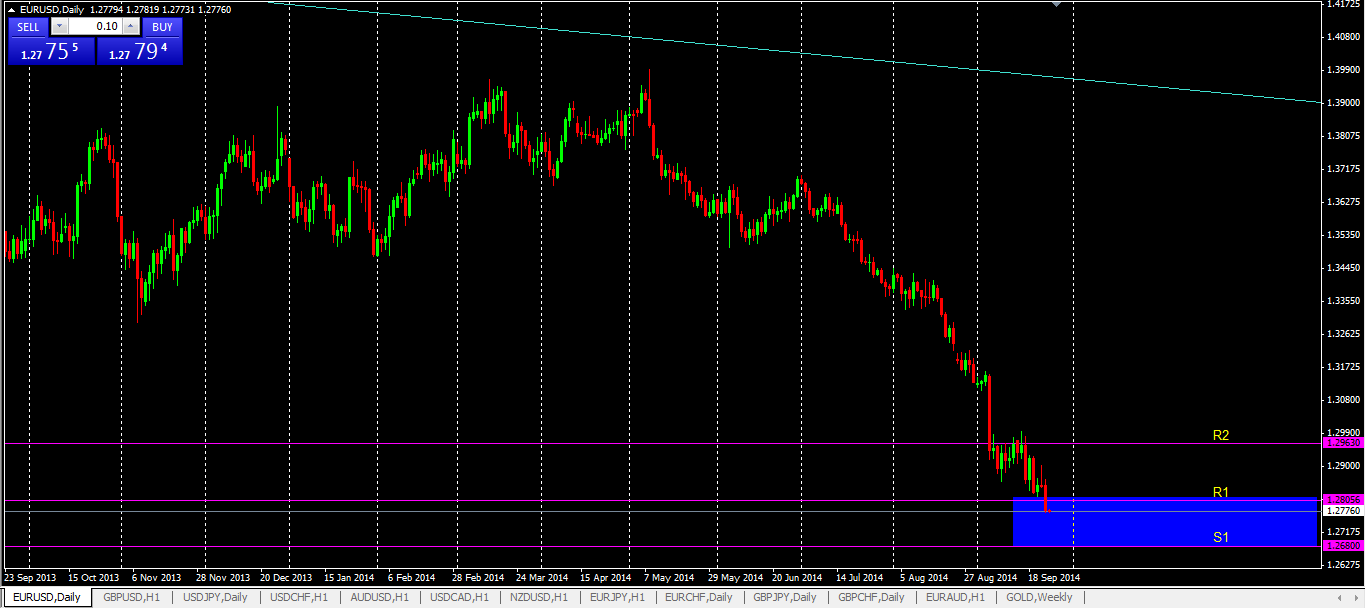Image resolution: width=1365 pixels, height=609 pixels.
Task: Click the 18 Sep 2014 date label
Action: (1054, 577)
